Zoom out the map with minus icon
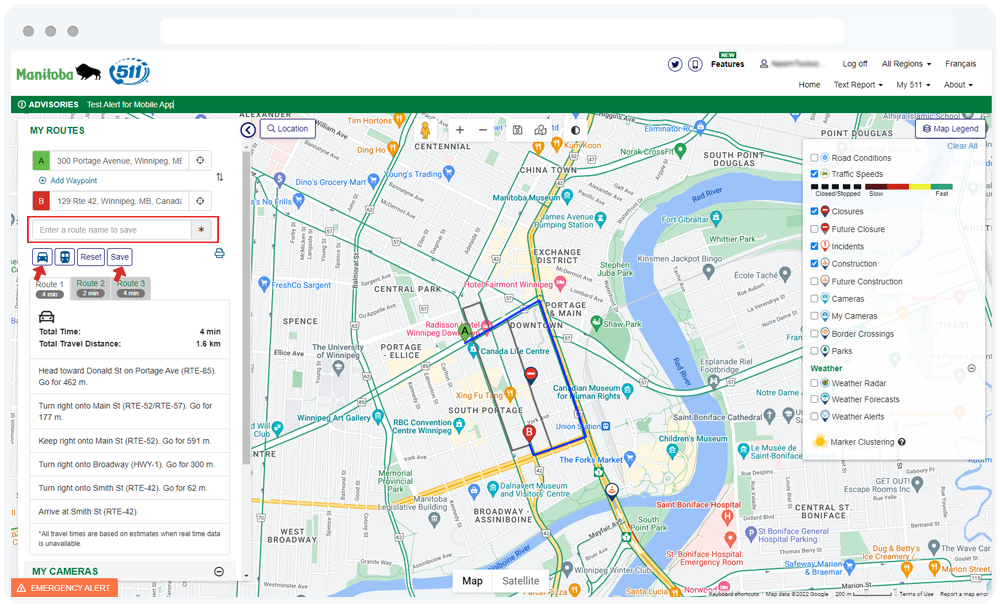The height and width of the screenshot is (609, 1000). click(x=483, y=130)
